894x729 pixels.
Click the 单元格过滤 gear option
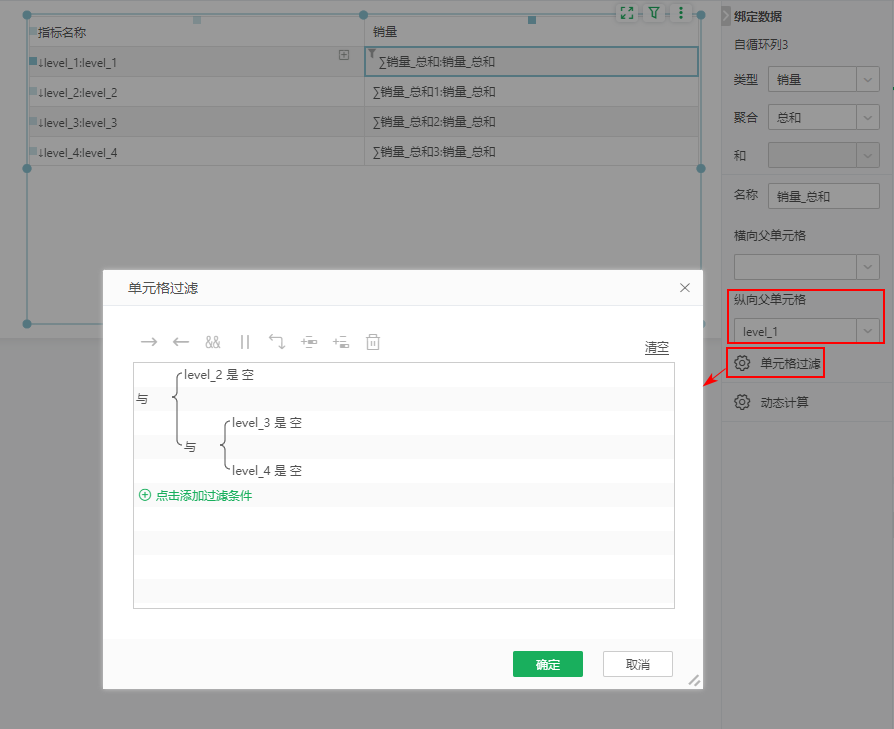pyautogui.click(x=777, y=363)
